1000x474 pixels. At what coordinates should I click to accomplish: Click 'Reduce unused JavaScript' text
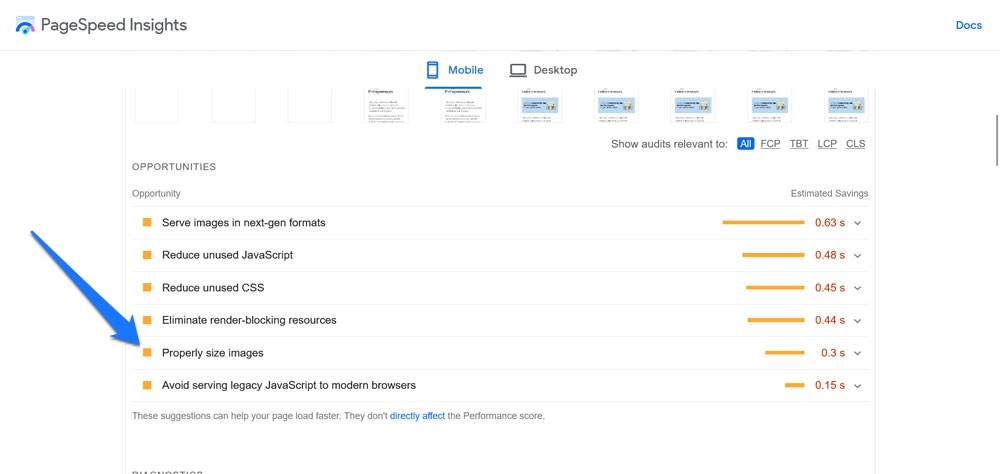point(228,255)
